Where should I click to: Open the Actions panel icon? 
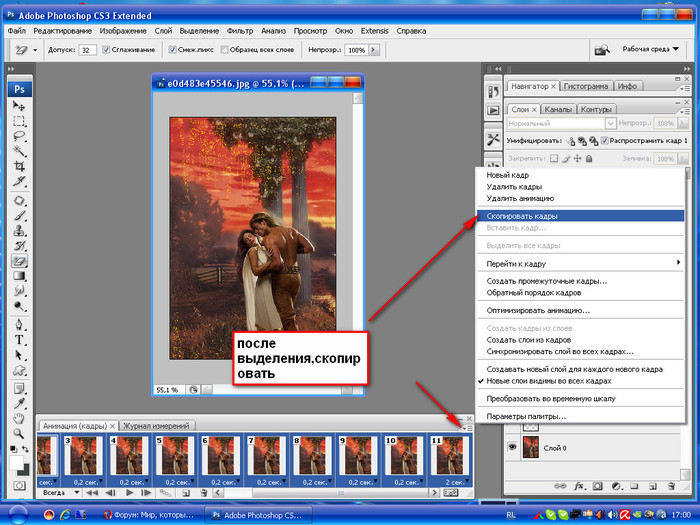[493, 110]
